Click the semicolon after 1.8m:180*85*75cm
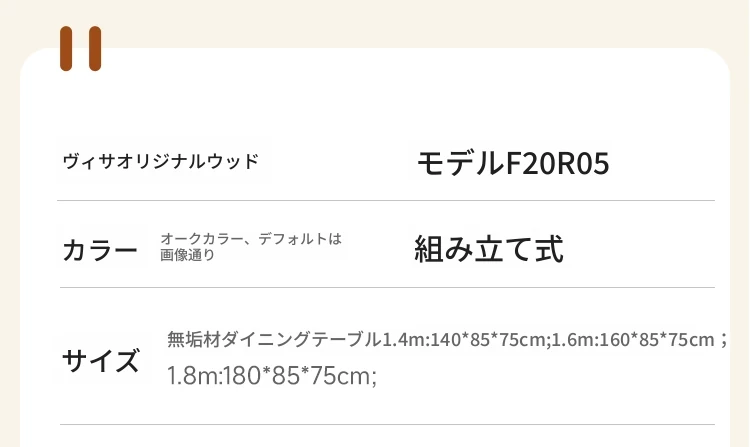Image resolution: width=750 pixels, height=447 pixels. [373, 379]
